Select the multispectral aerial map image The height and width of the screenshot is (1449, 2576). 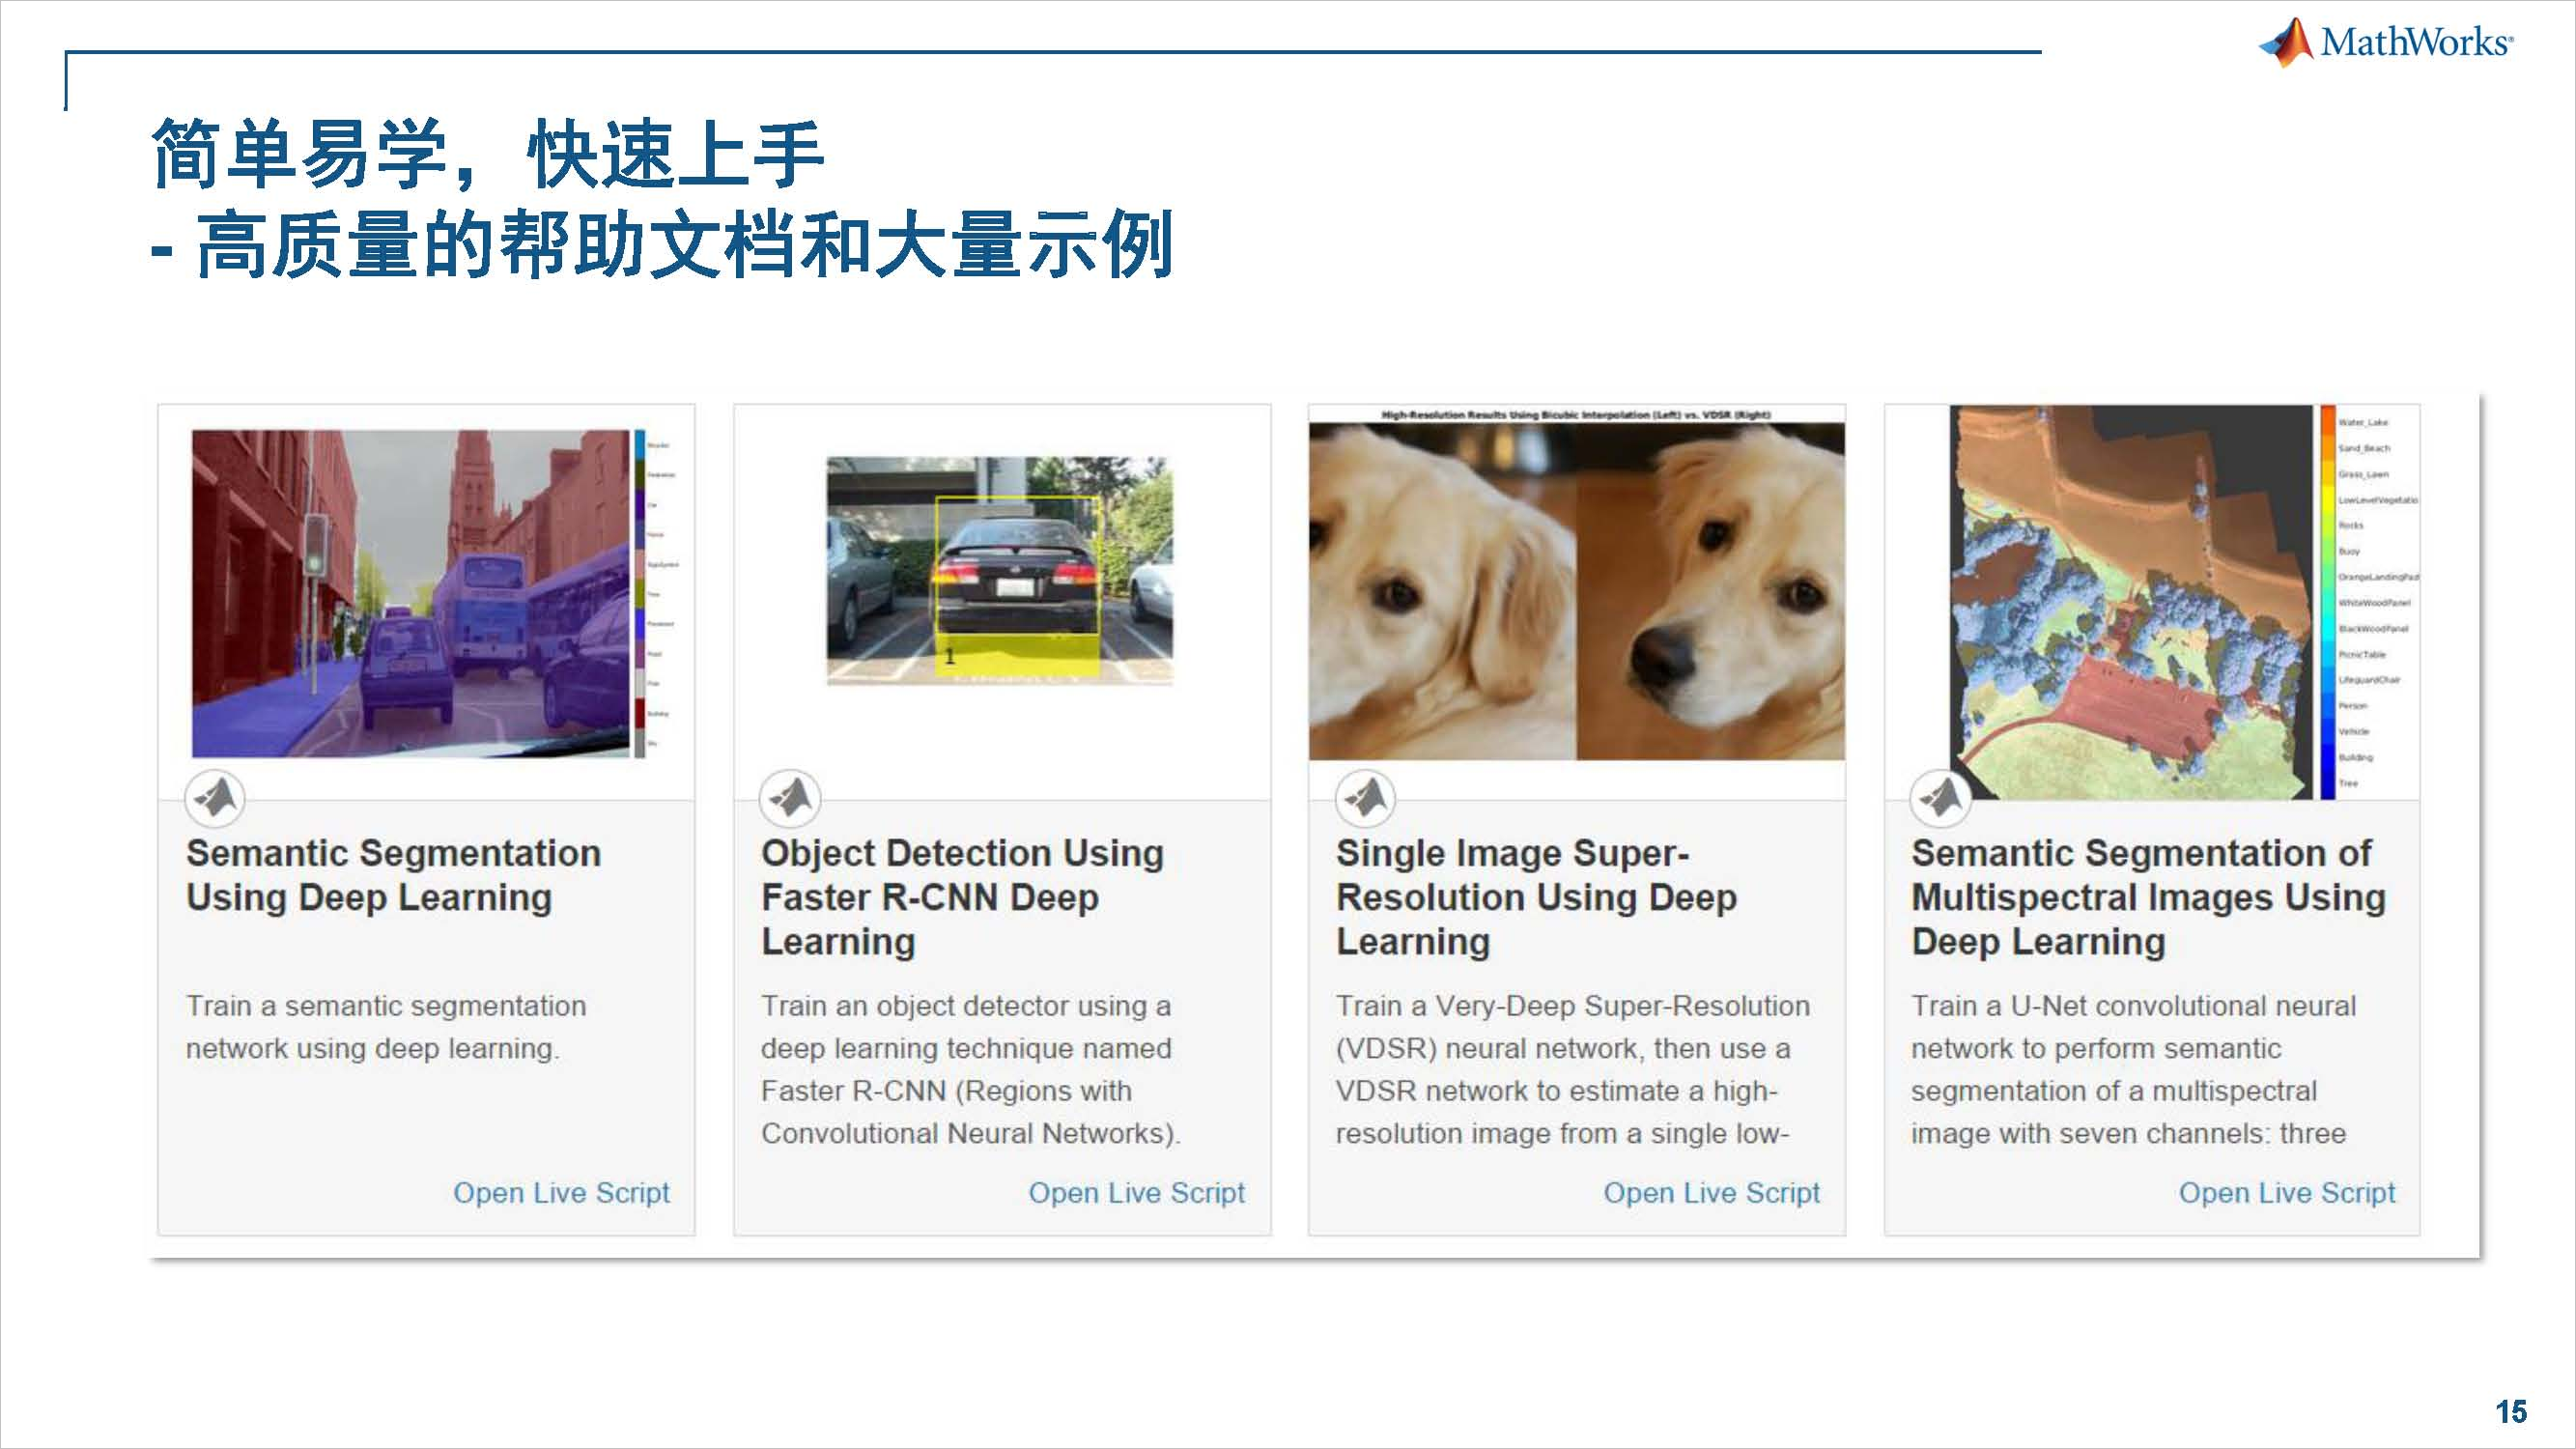click(x=2130, y=600)
